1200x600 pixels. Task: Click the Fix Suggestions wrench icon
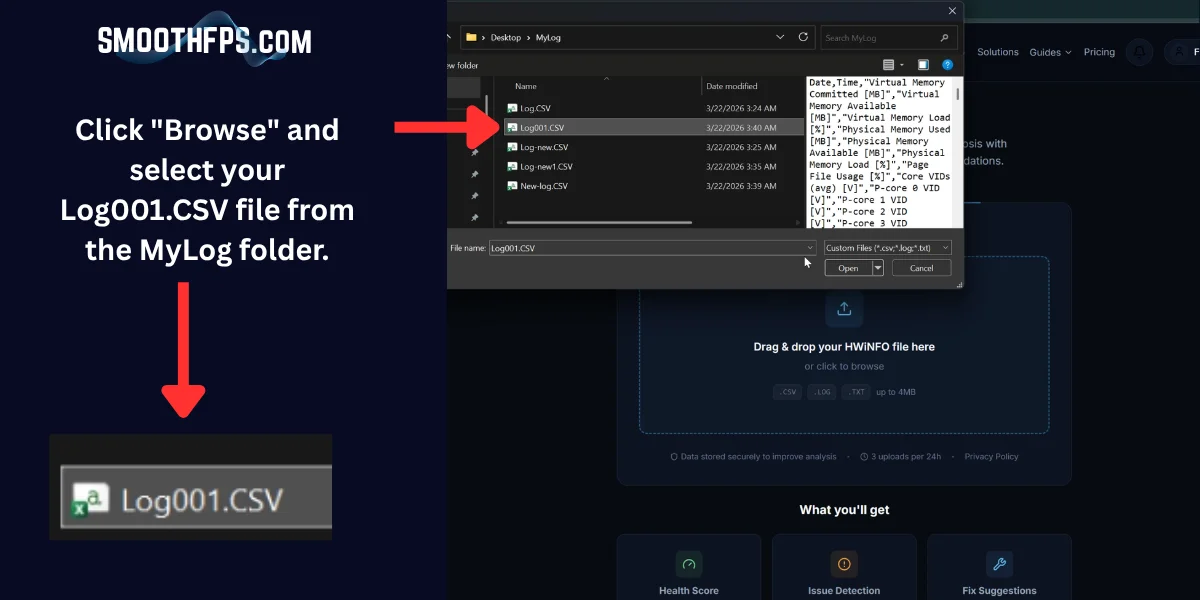999,564
